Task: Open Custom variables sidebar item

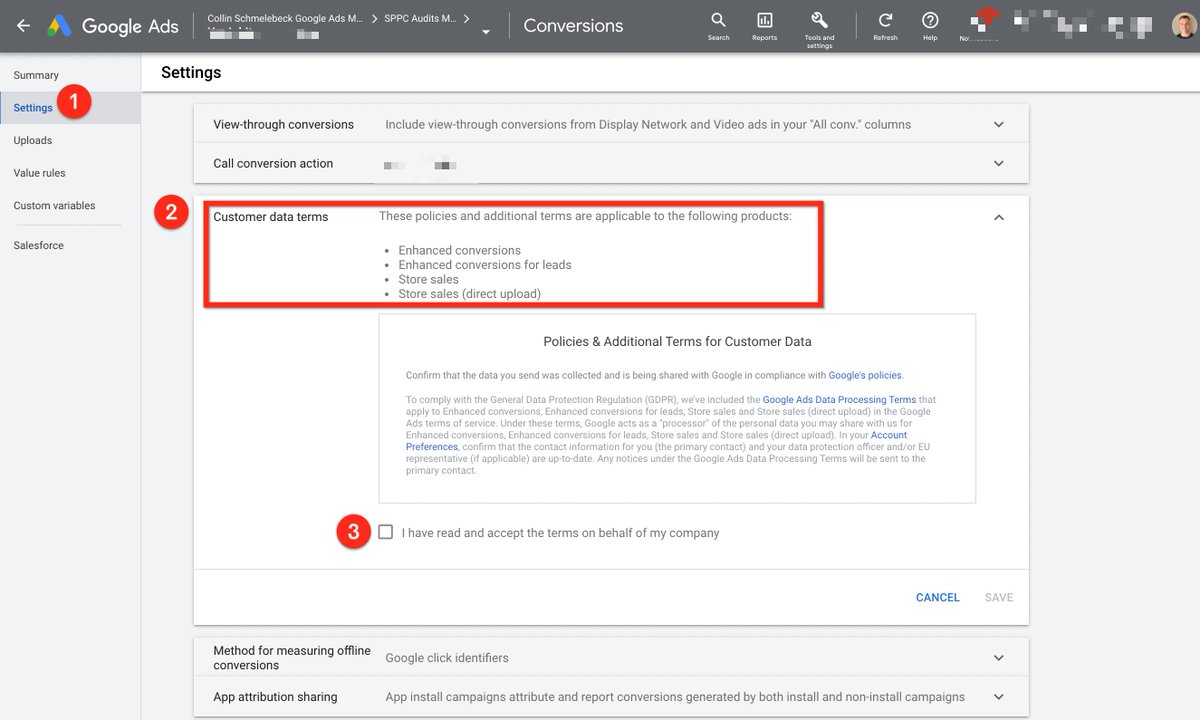Action: tap(54, 205)
